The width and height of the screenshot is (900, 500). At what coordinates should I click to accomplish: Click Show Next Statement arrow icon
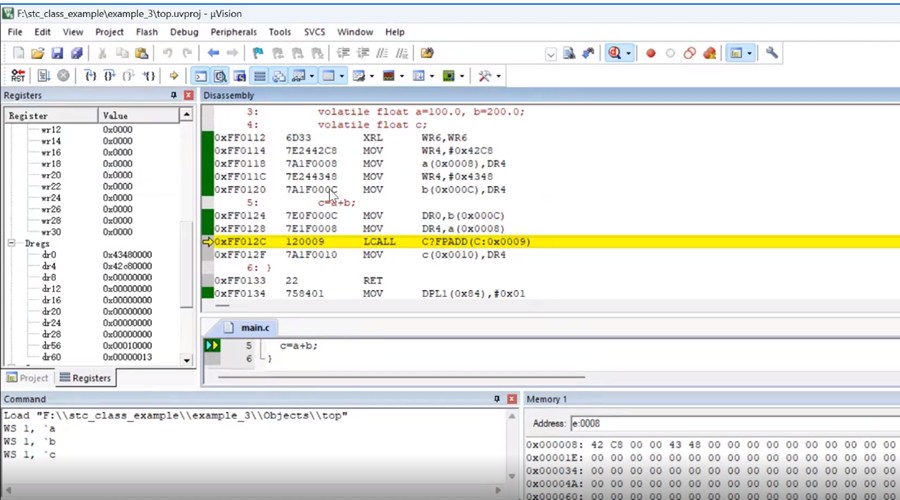tap(174, 76)
